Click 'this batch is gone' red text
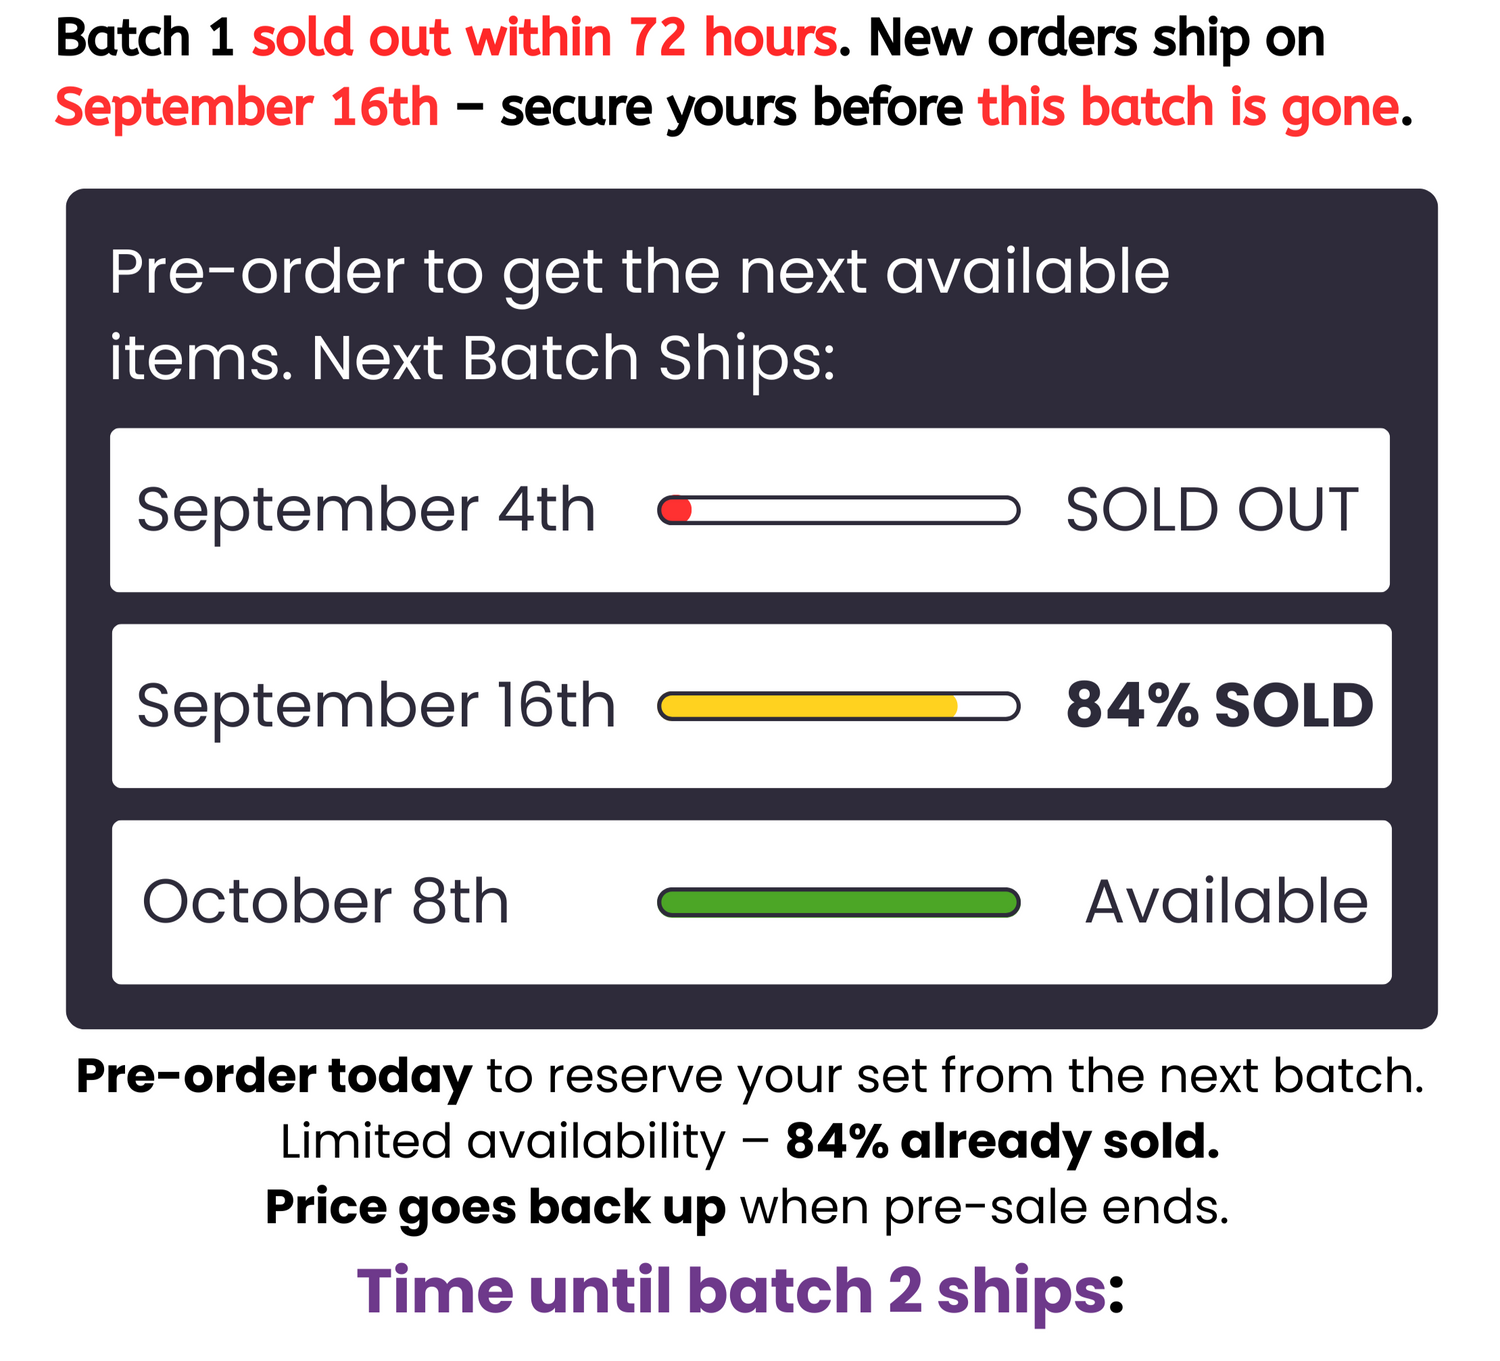 click(x=1189, y=108)
